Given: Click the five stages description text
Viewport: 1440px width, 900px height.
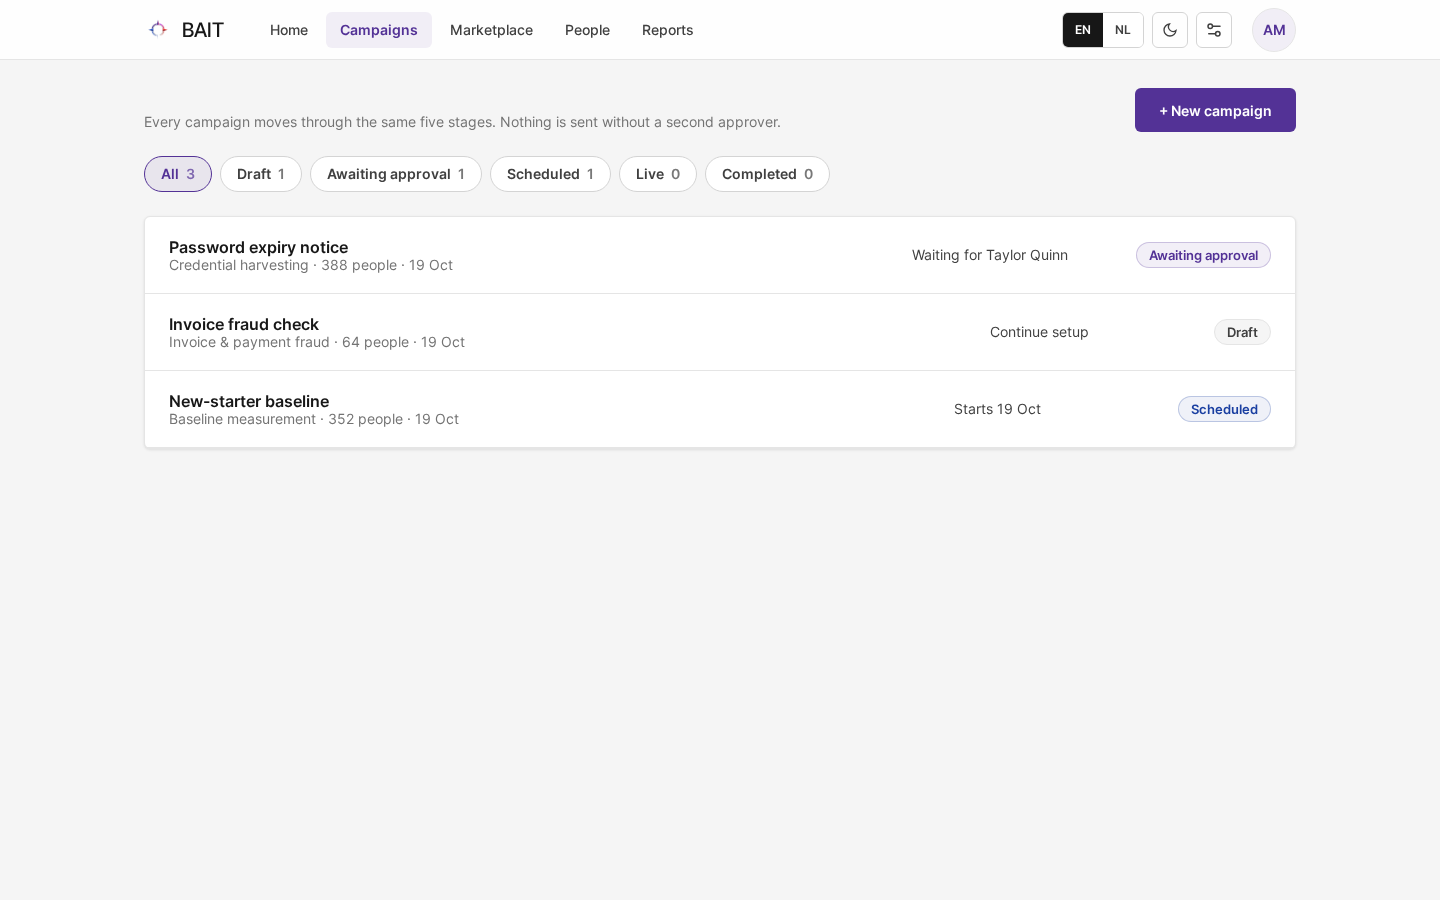Looking at the screenshot, I should pos(462,122).
